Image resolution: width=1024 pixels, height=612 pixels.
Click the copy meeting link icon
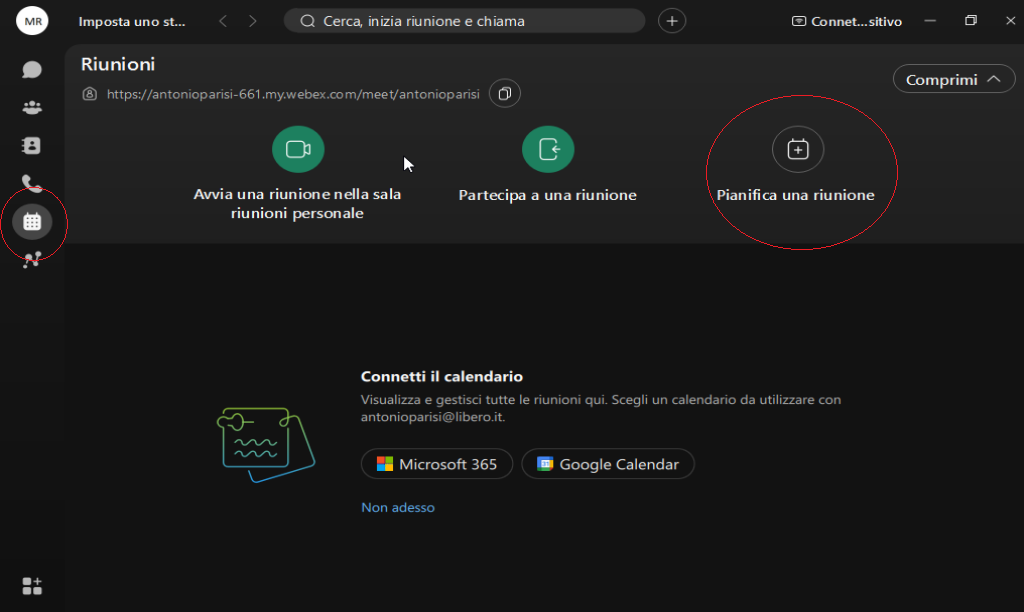[x=505, y=93]
